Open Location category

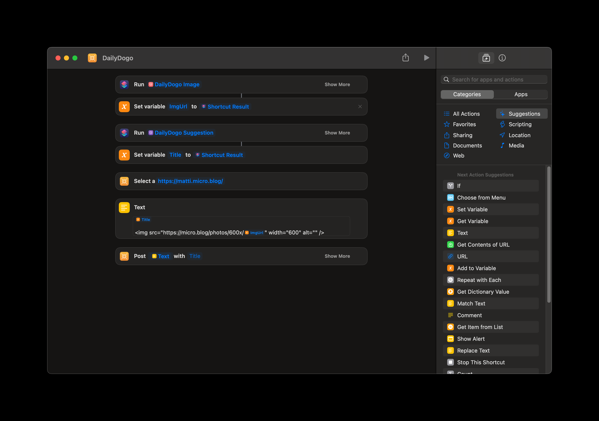(x=515, y=135)
